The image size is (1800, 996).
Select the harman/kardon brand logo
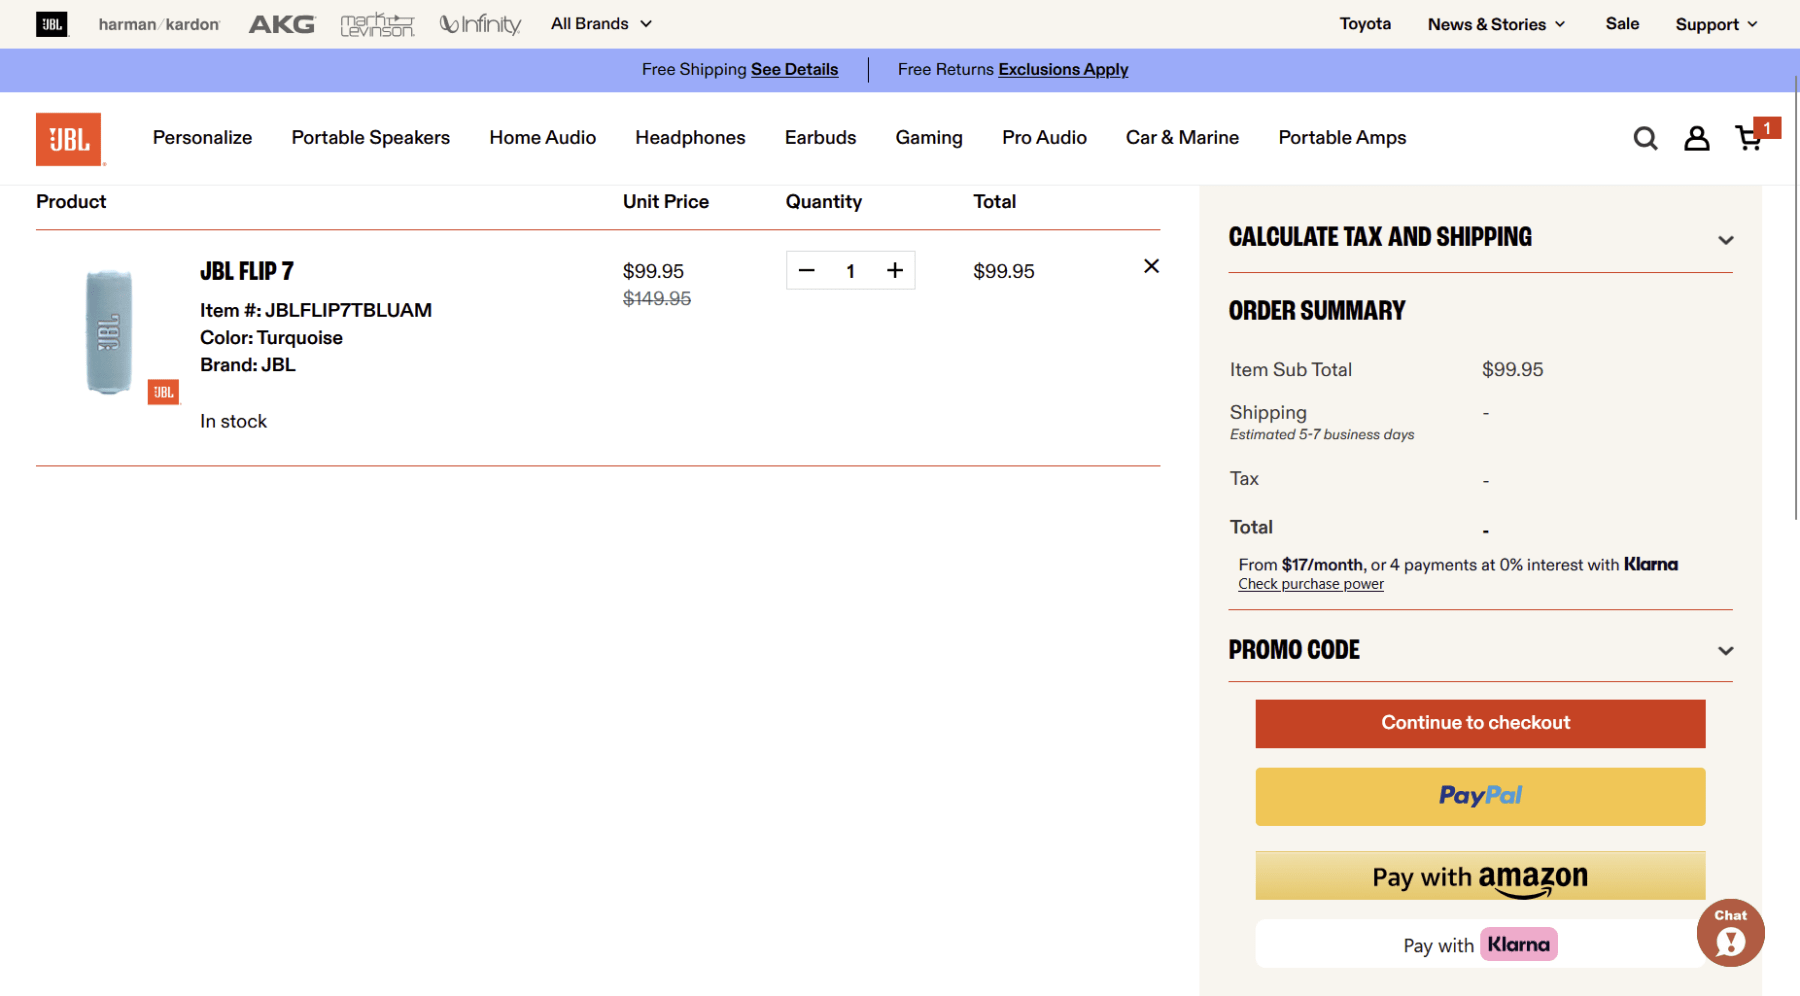[157, 23]
